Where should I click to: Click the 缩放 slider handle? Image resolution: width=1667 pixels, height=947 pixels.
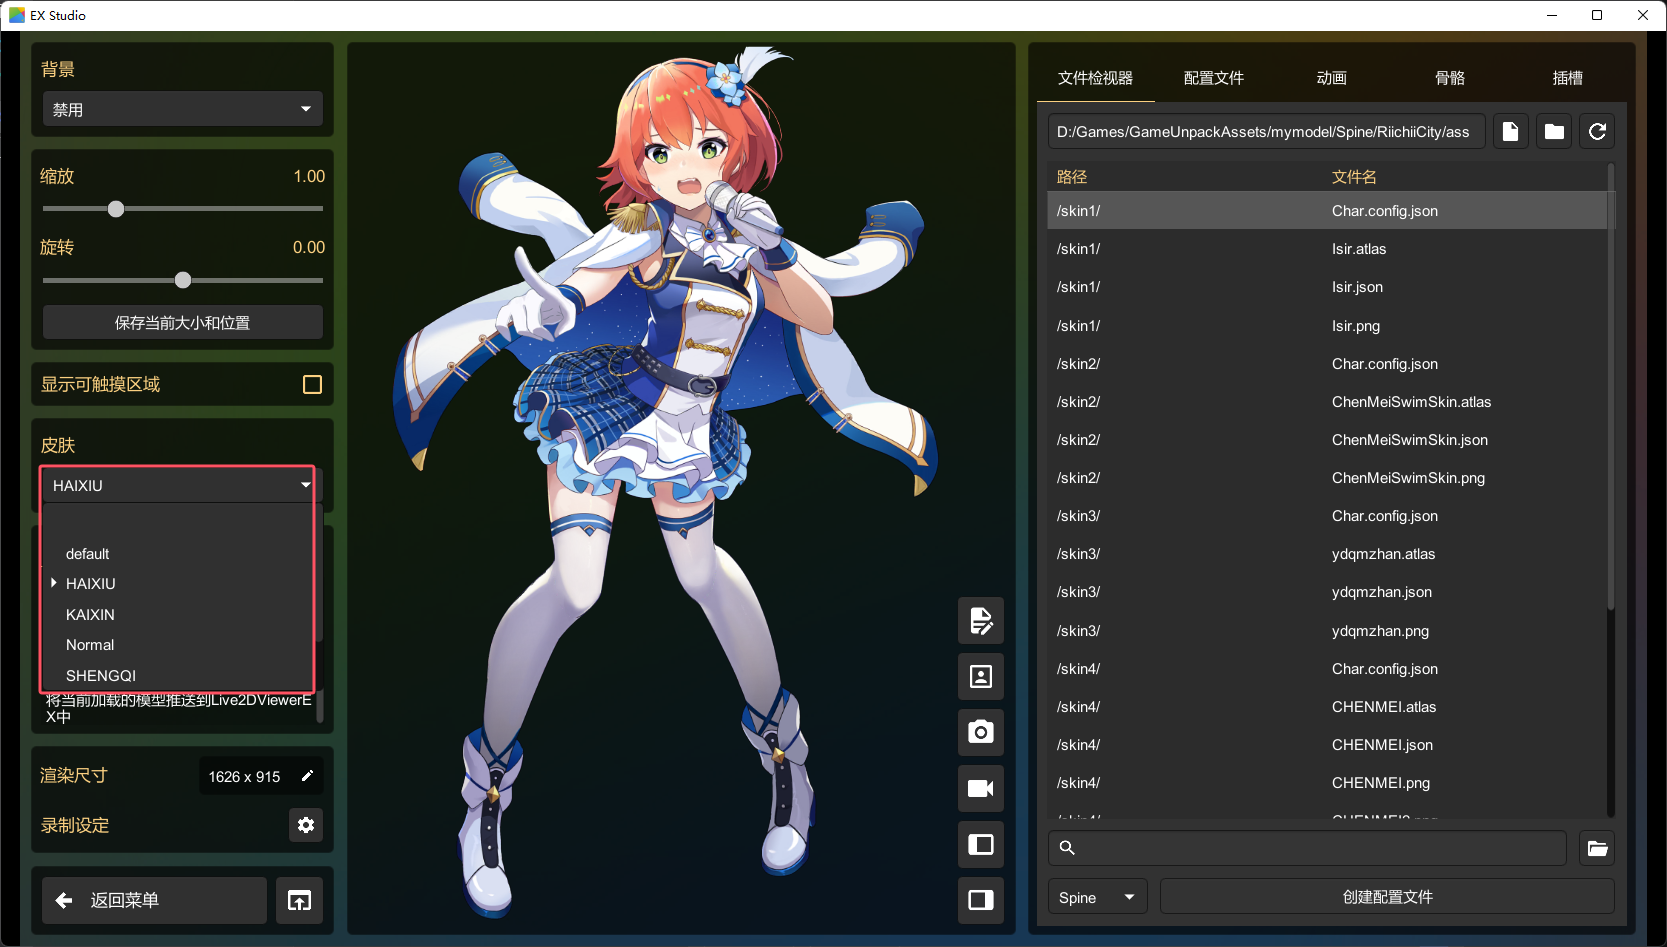pyautogui.click(x=116, y=209)
